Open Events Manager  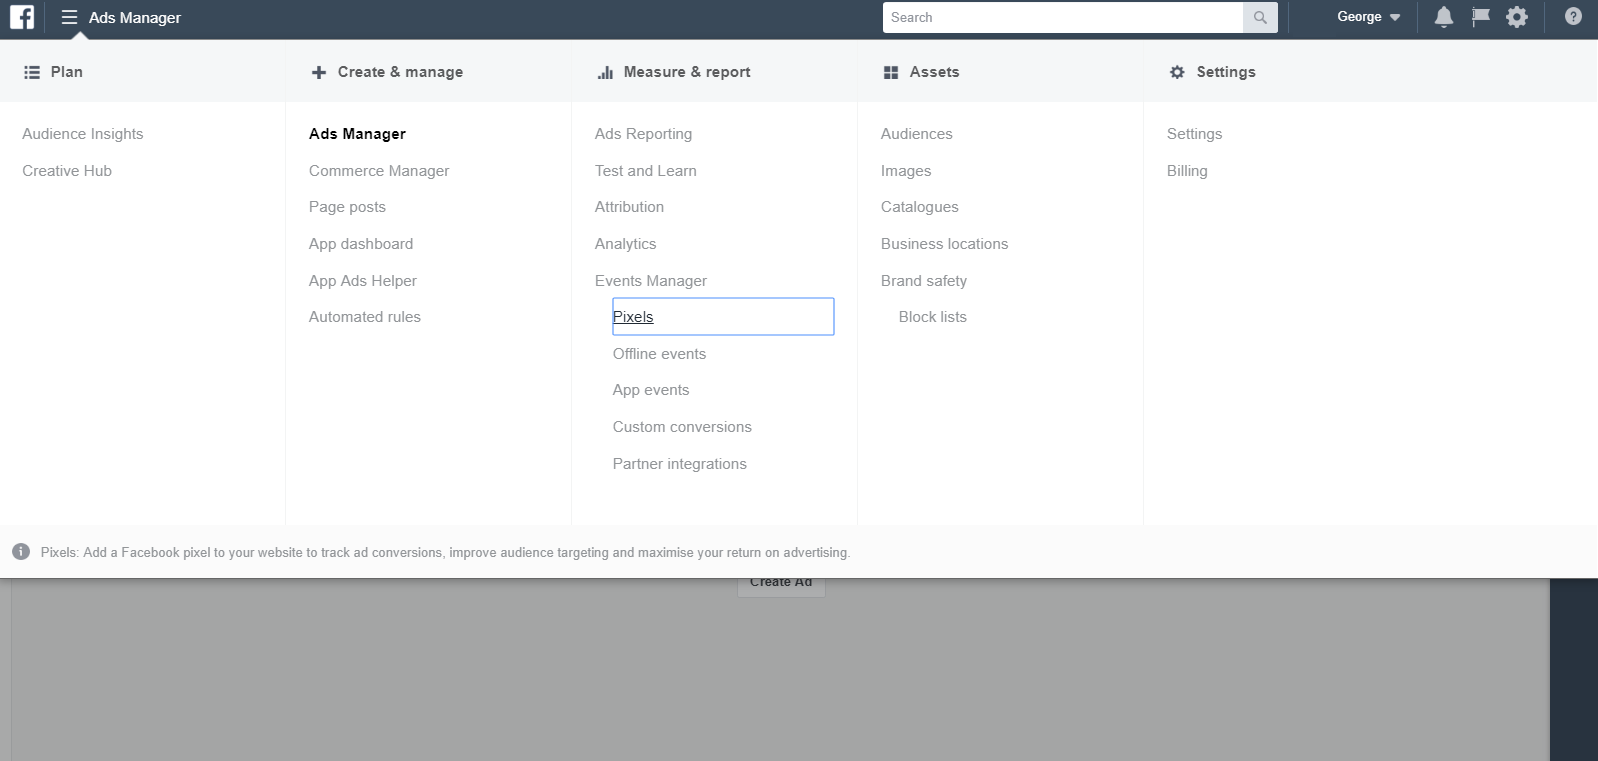651,281
